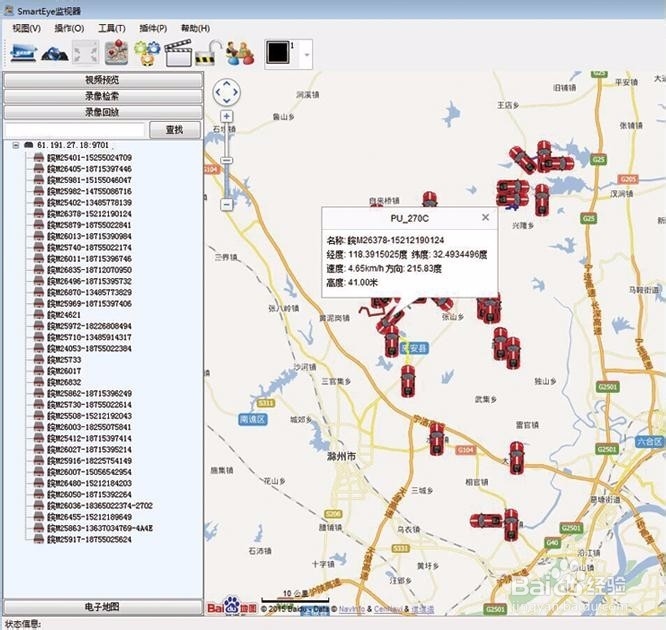Click the car marker near 汊涧镇 lake
Screen dimensions: 666x630
(542, 200)
